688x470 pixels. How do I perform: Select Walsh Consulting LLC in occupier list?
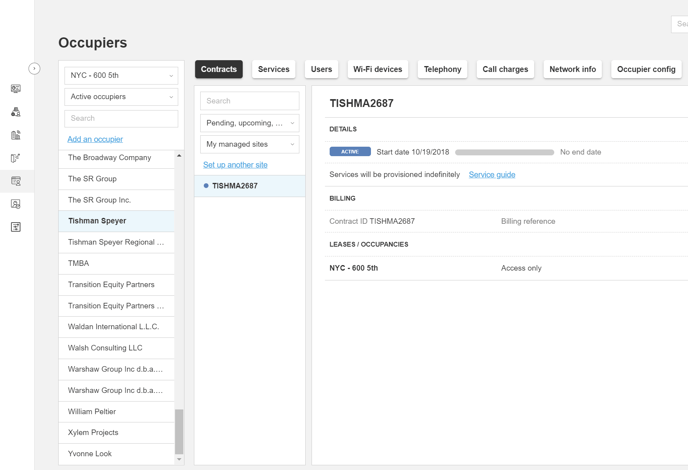coord(105,348)
